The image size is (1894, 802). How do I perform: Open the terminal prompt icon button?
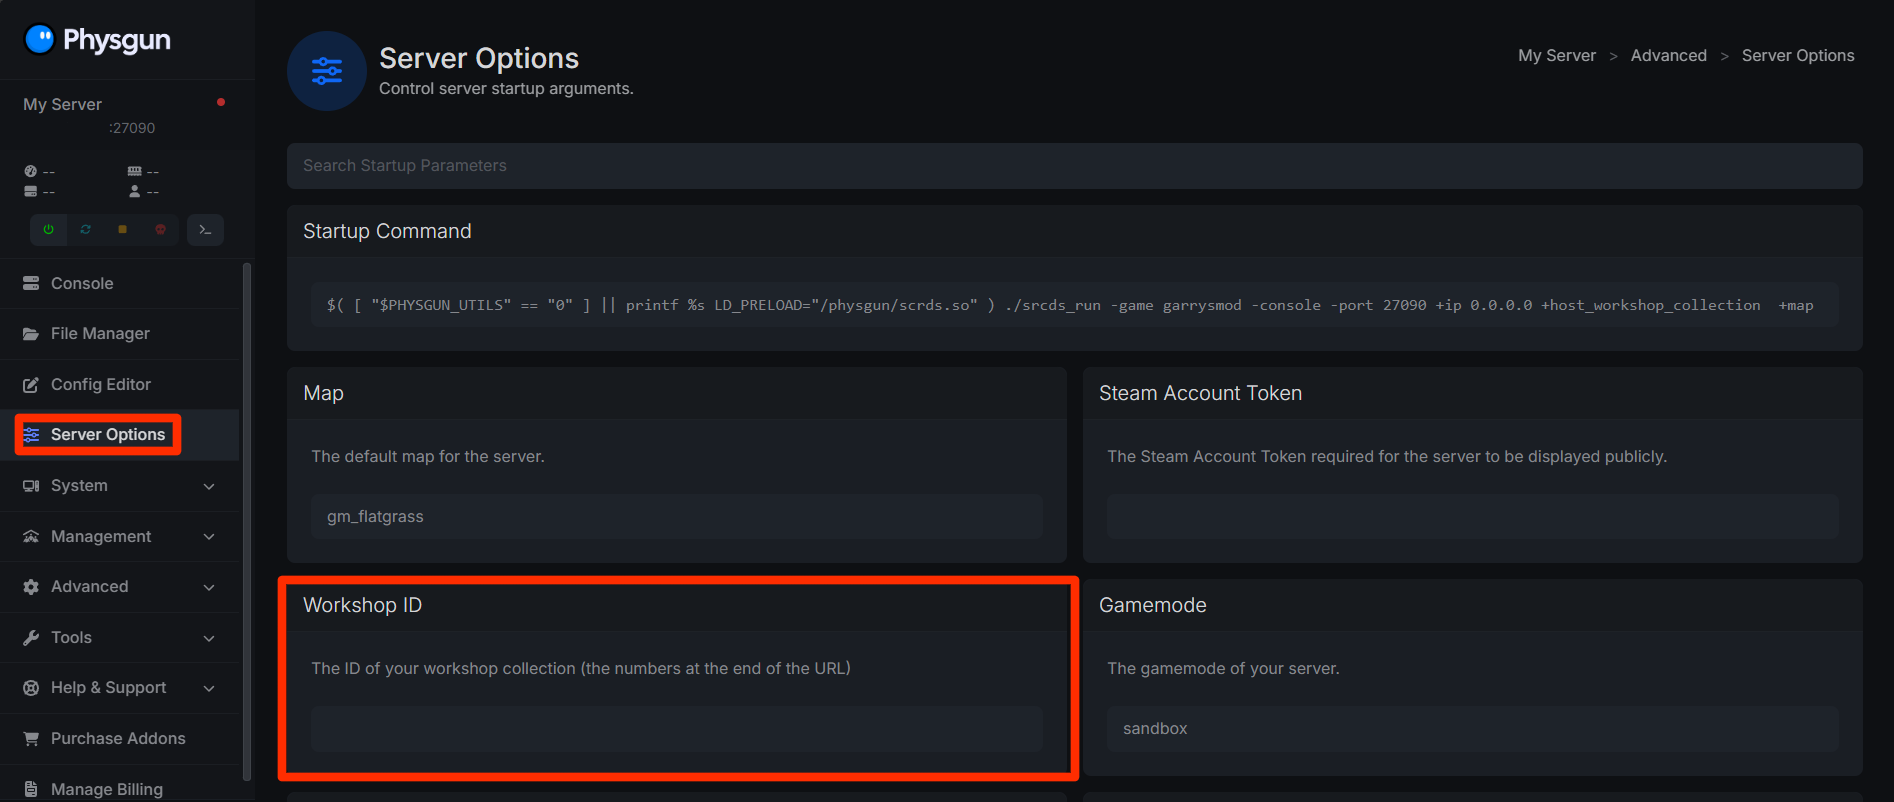click(205, 229)
